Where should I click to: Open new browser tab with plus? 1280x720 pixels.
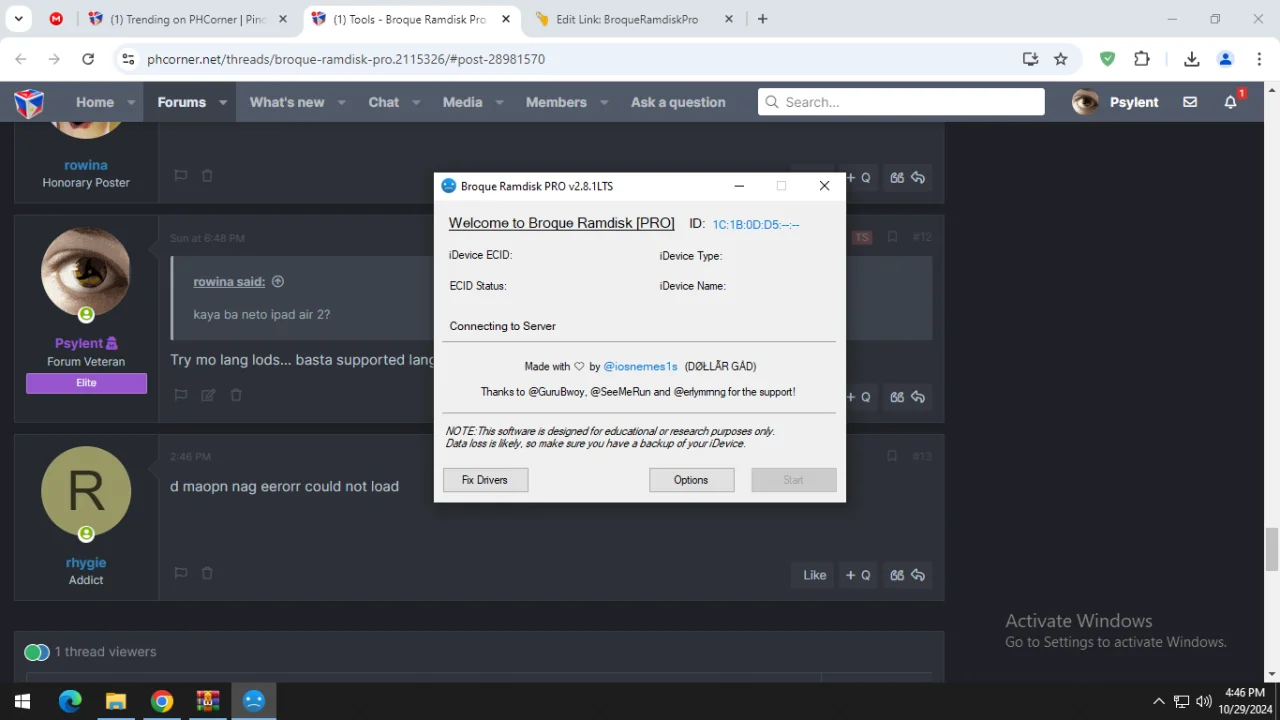[x=763, y=19]
